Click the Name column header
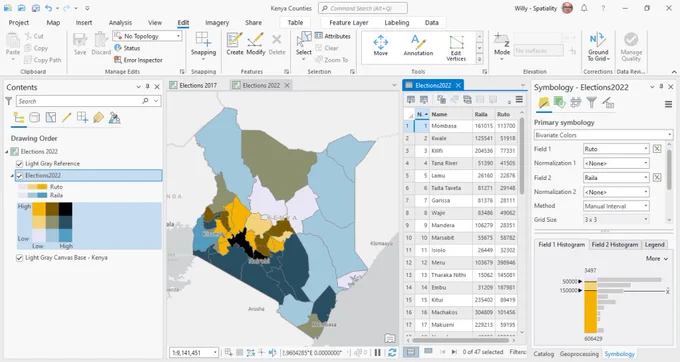 point(451,114)
